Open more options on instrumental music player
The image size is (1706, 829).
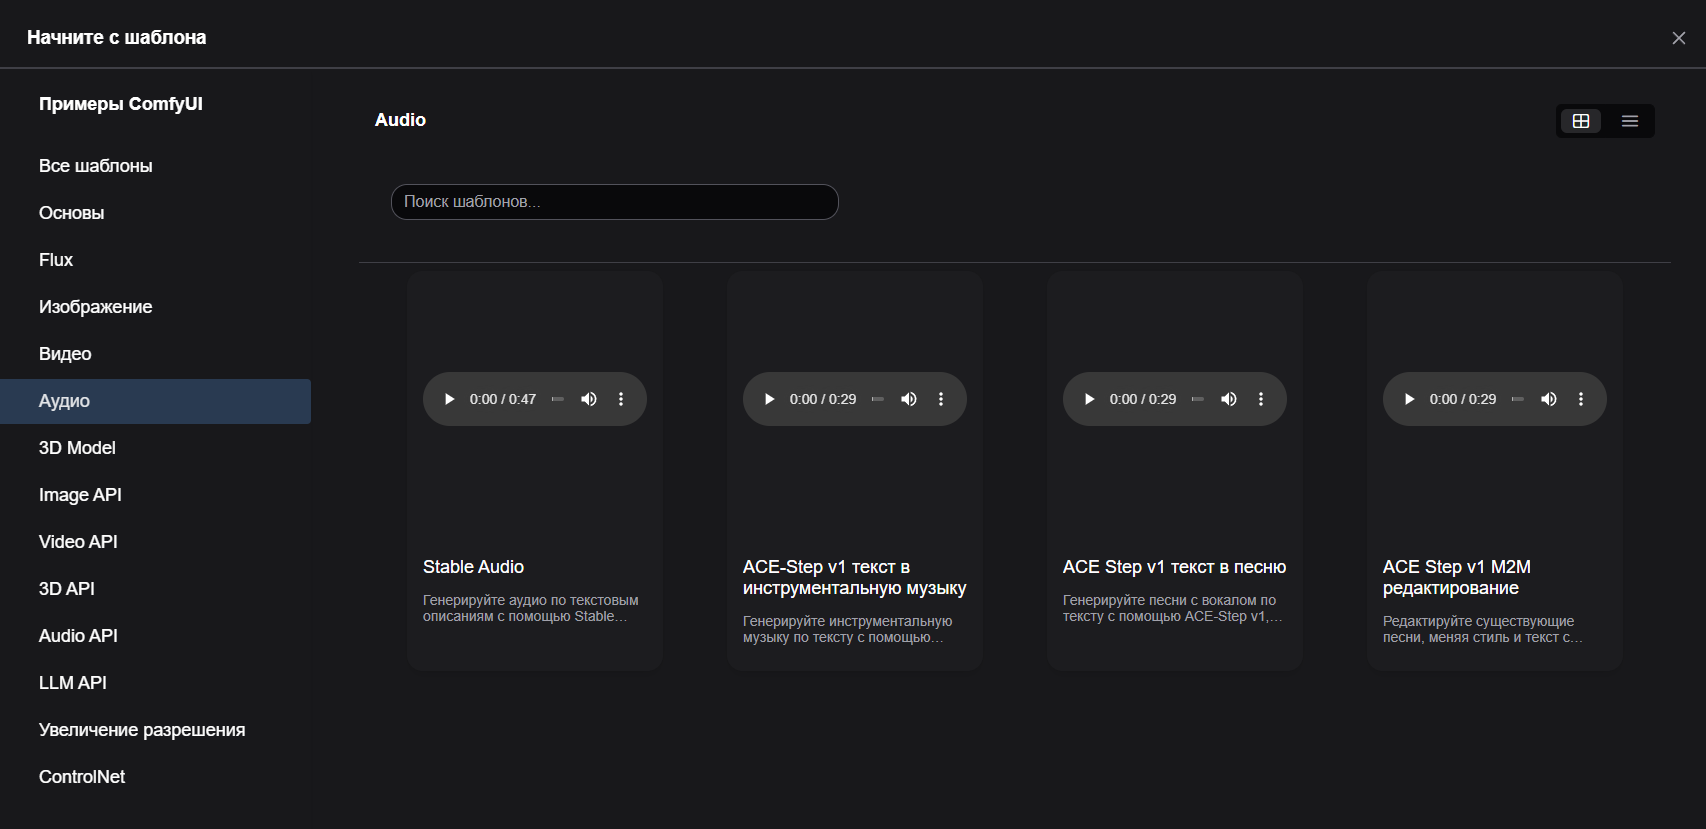[941, 399]
